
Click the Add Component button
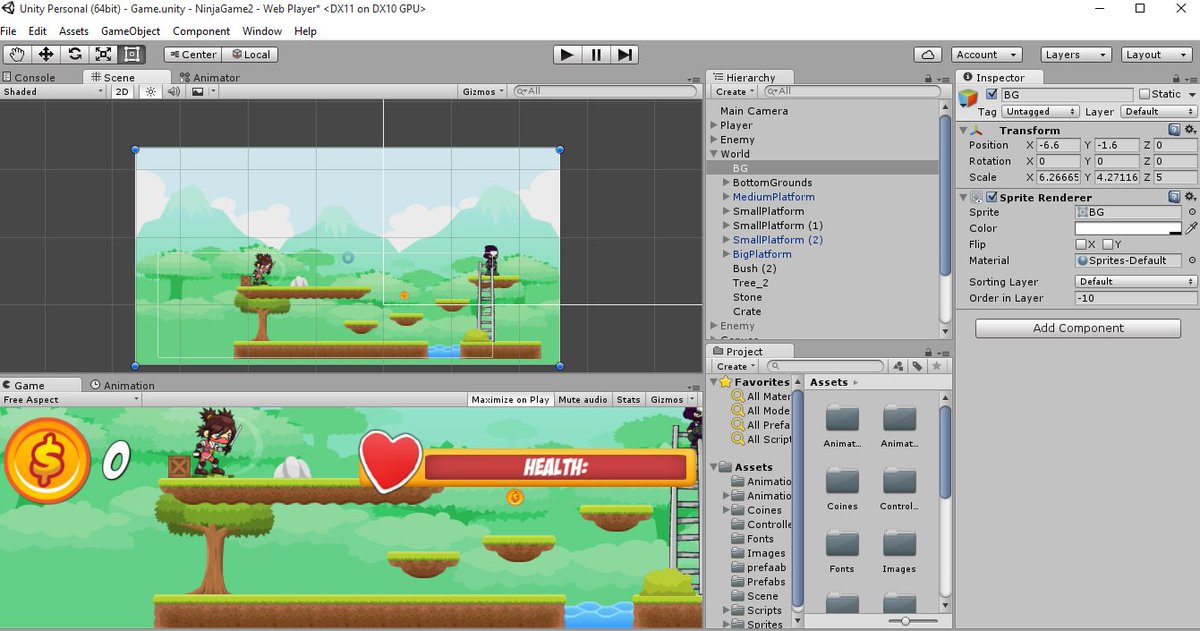click(x=1078, y=328)
